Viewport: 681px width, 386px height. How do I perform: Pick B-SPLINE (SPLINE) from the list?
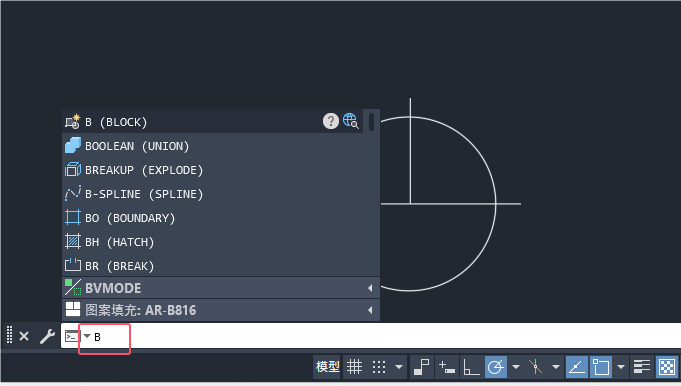click(x=221, y=194)
